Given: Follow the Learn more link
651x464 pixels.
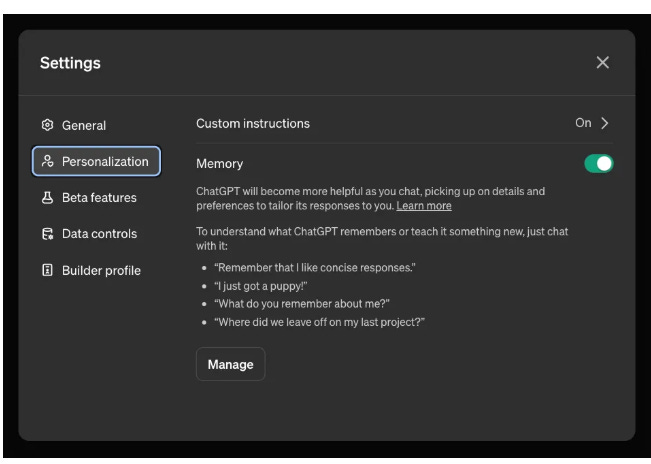Looking at the screenshot, I should coord(423,206).
